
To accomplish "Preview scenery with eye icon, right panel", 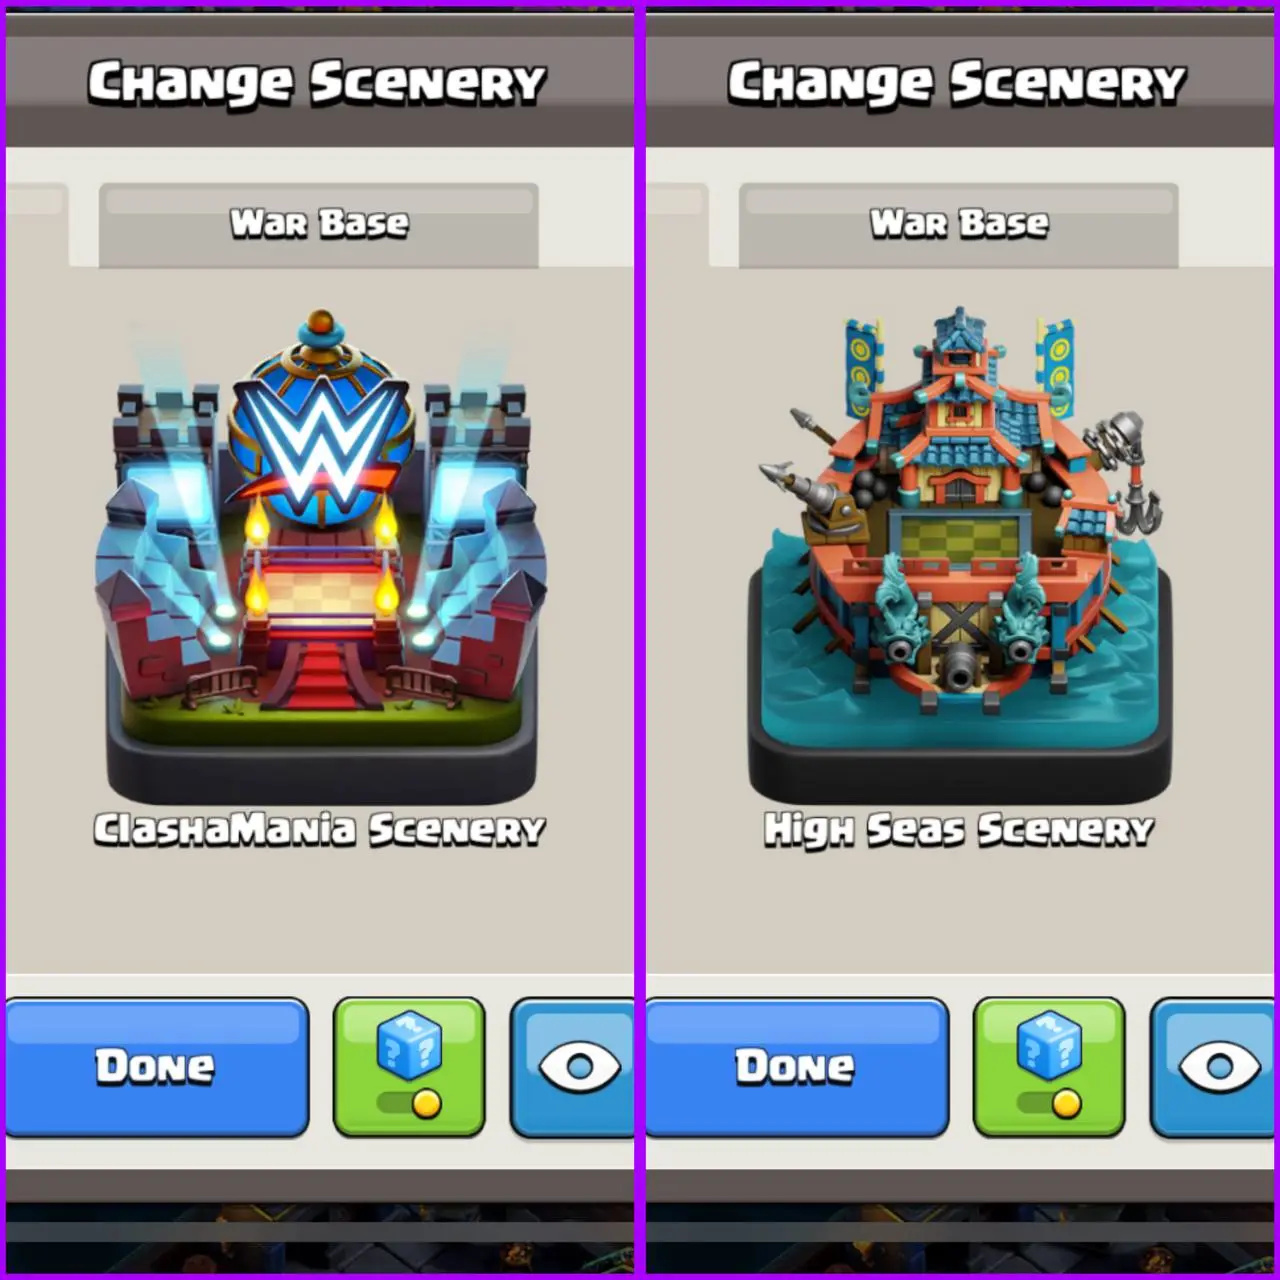I will (1214, 1067).
